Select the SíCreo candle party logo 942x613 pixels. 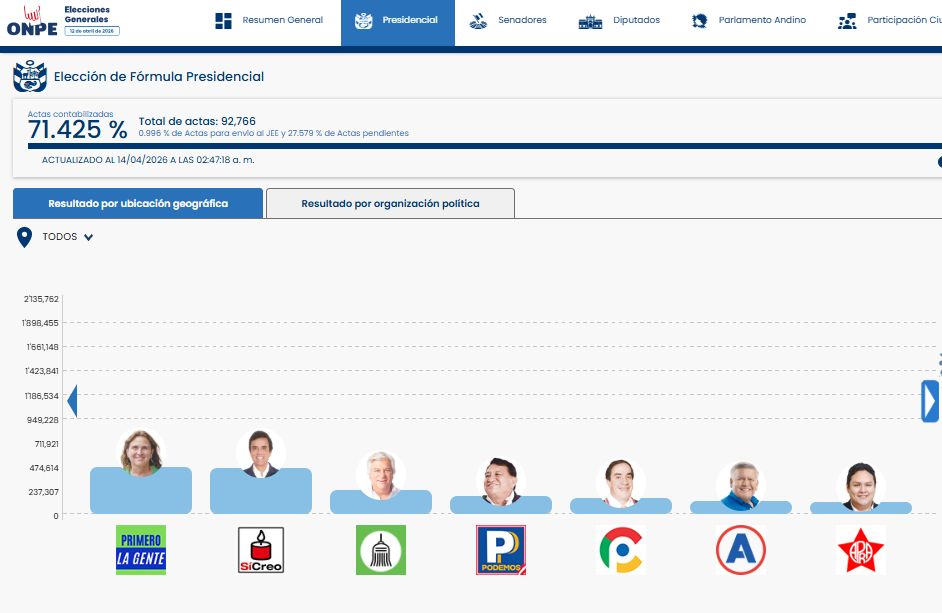[x=261, y=550]
